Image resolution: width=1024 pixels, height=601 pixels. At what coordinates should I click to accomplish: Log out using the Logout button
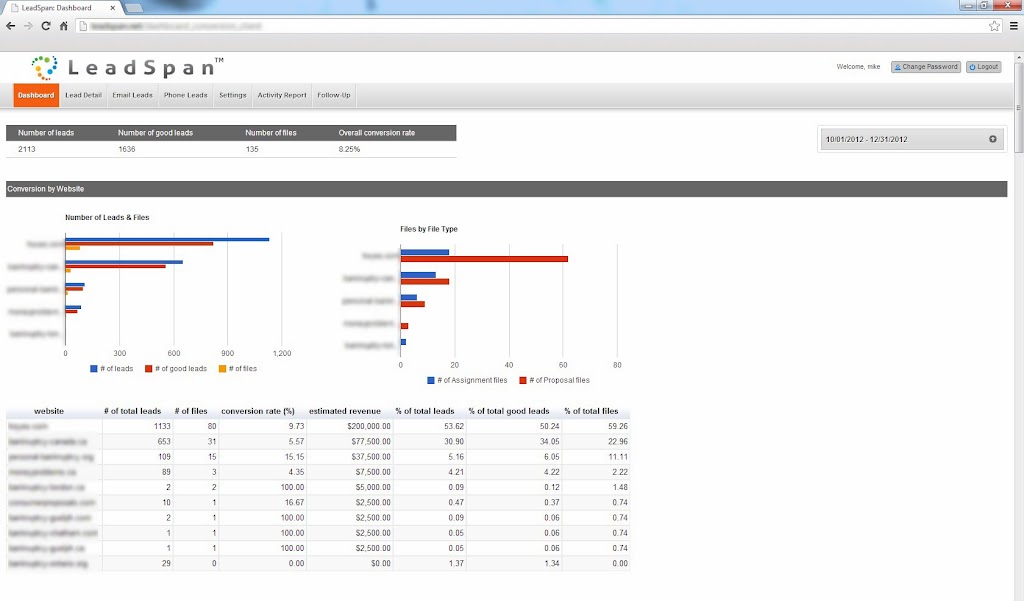coord(984,67)
